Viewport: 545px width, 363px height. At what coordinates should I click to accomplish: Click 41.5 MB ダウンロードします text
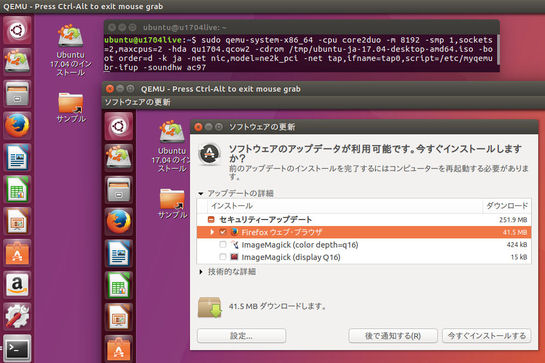(x=277, y=306)
